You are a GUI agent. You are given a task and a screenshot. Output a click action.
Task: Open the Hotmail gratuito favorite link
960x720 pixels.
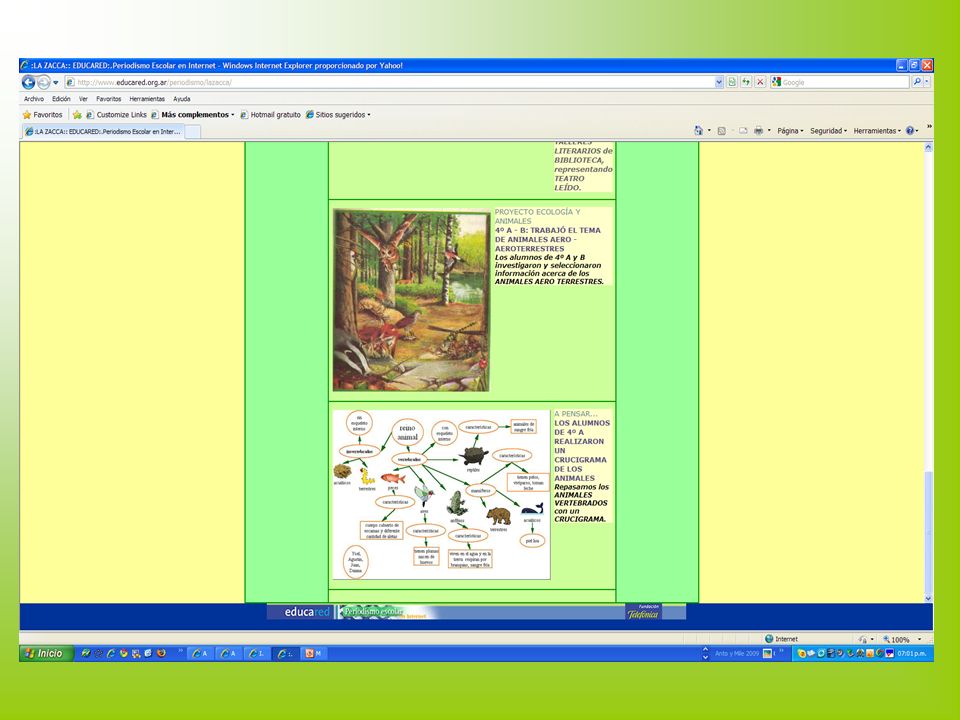[x=270, y=114]
